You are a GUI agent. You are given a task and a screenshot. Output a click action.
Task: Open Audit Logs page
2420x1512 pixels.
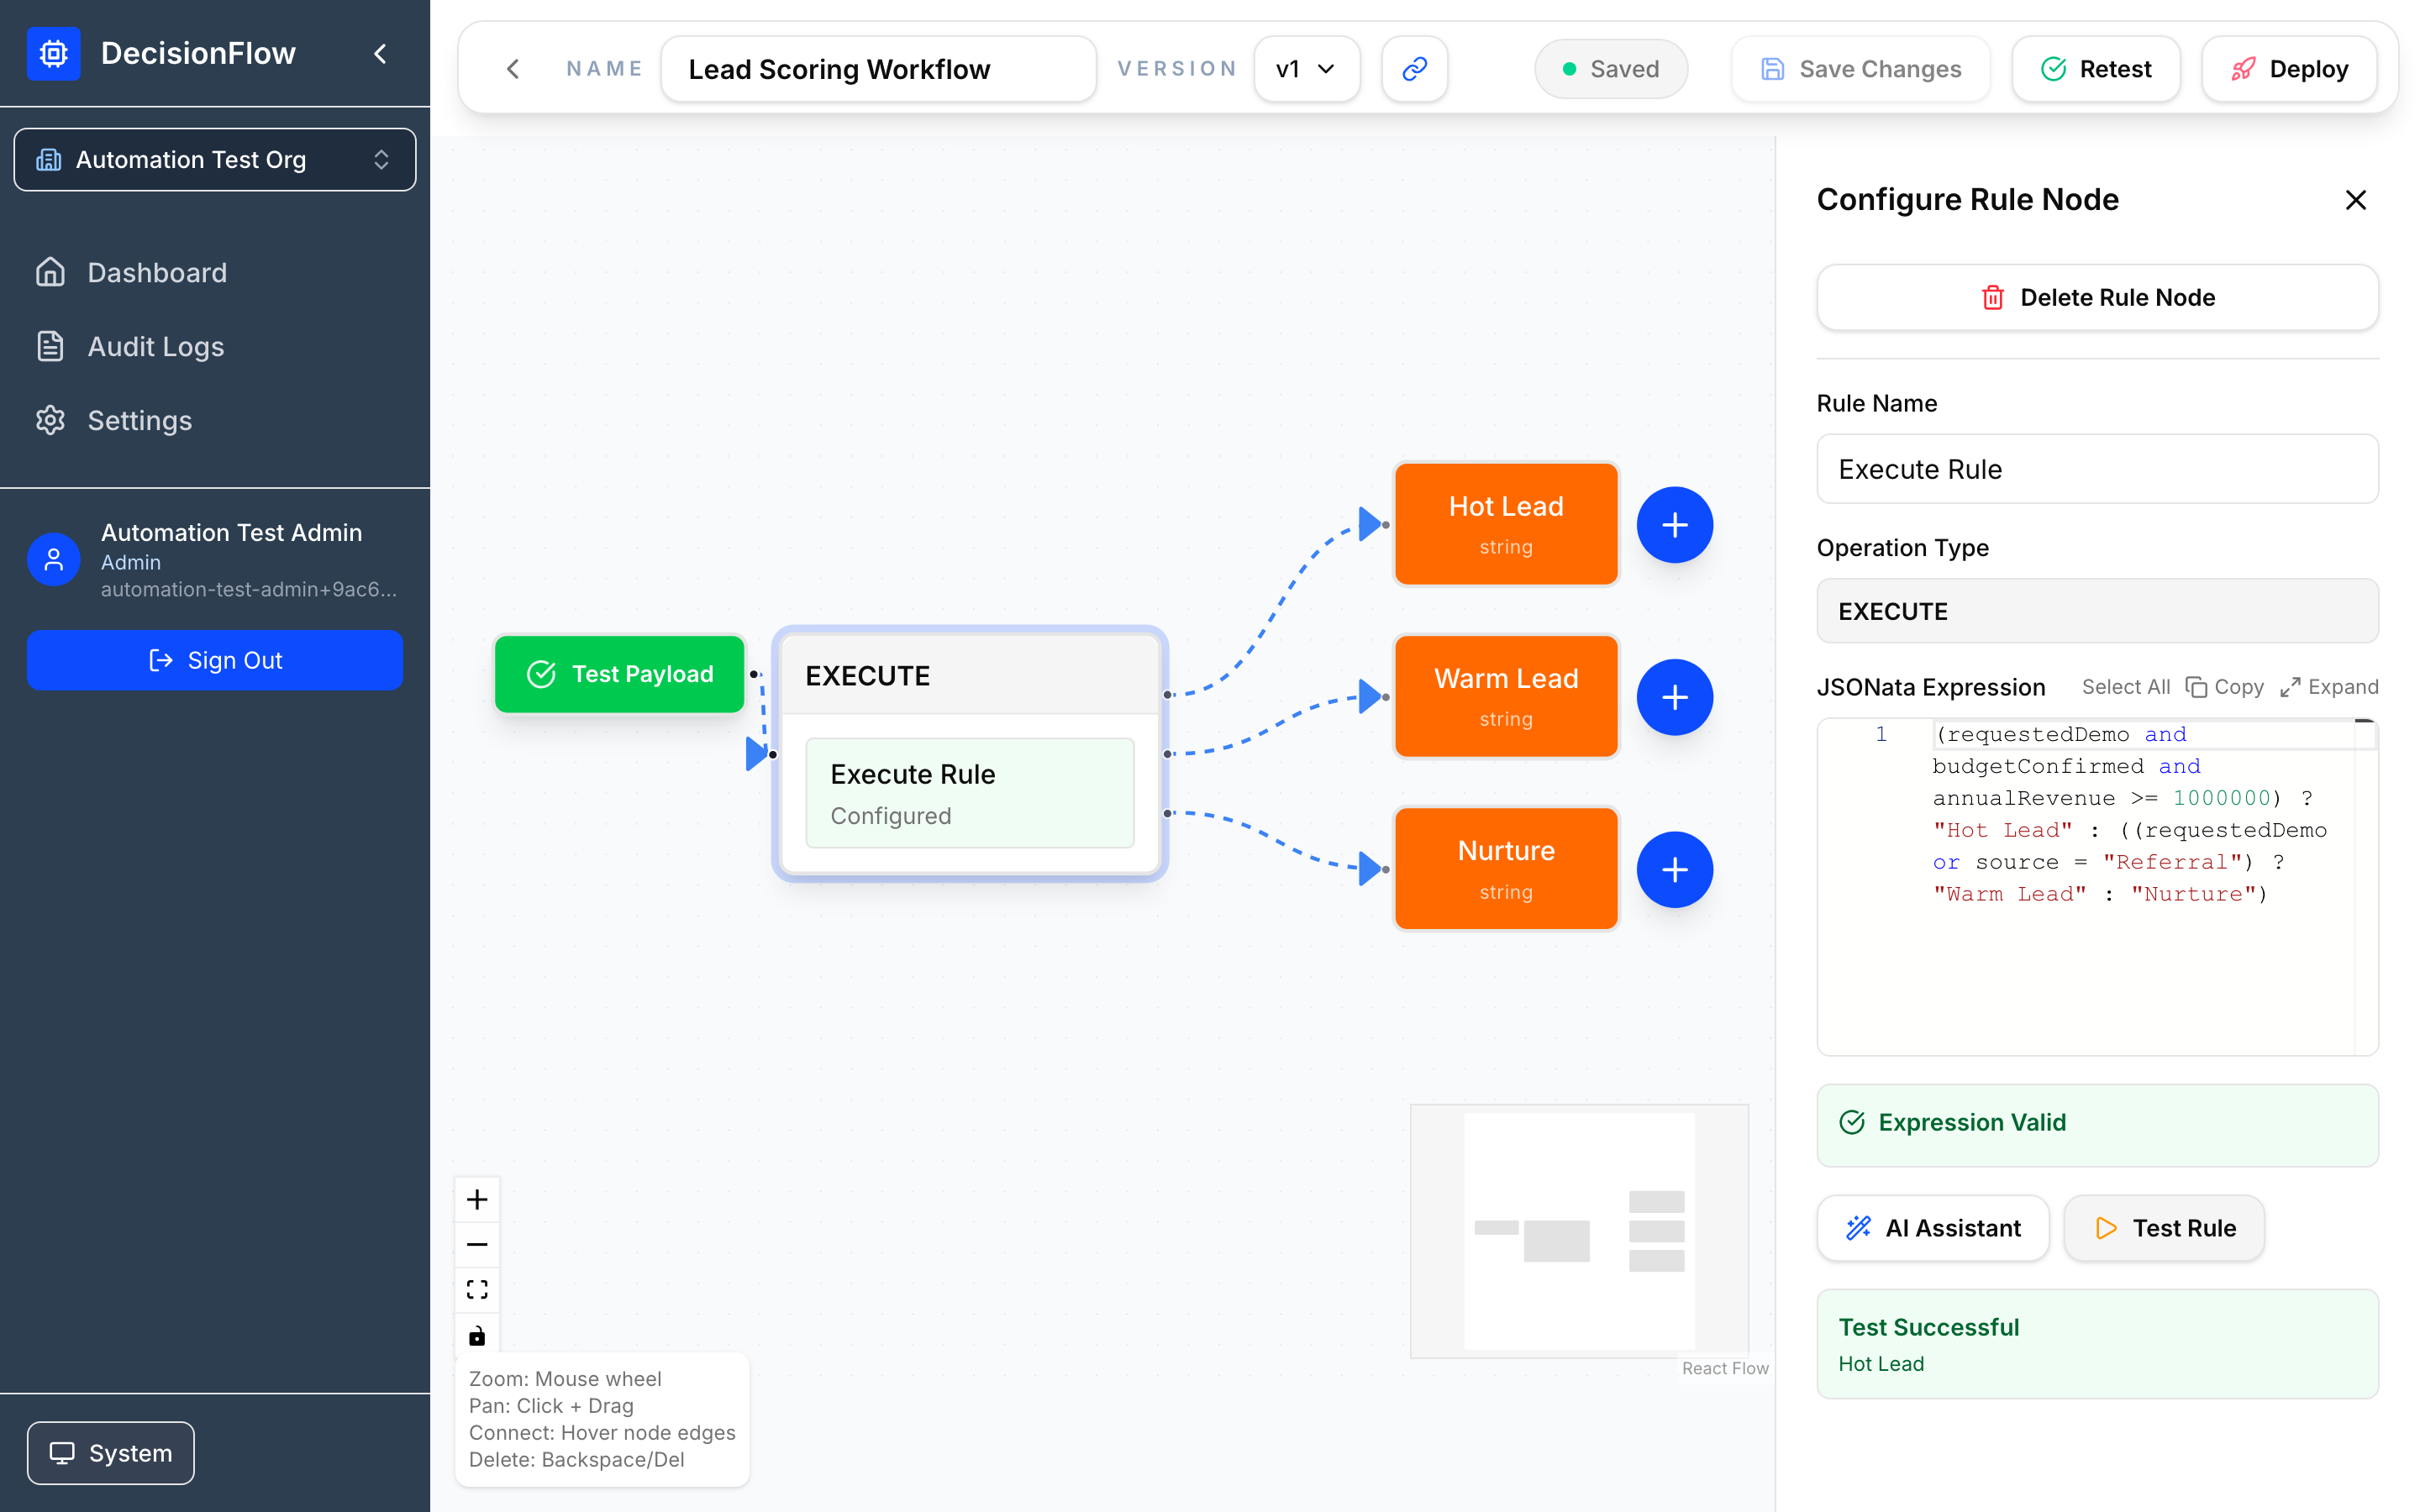[x=215, y=347]
